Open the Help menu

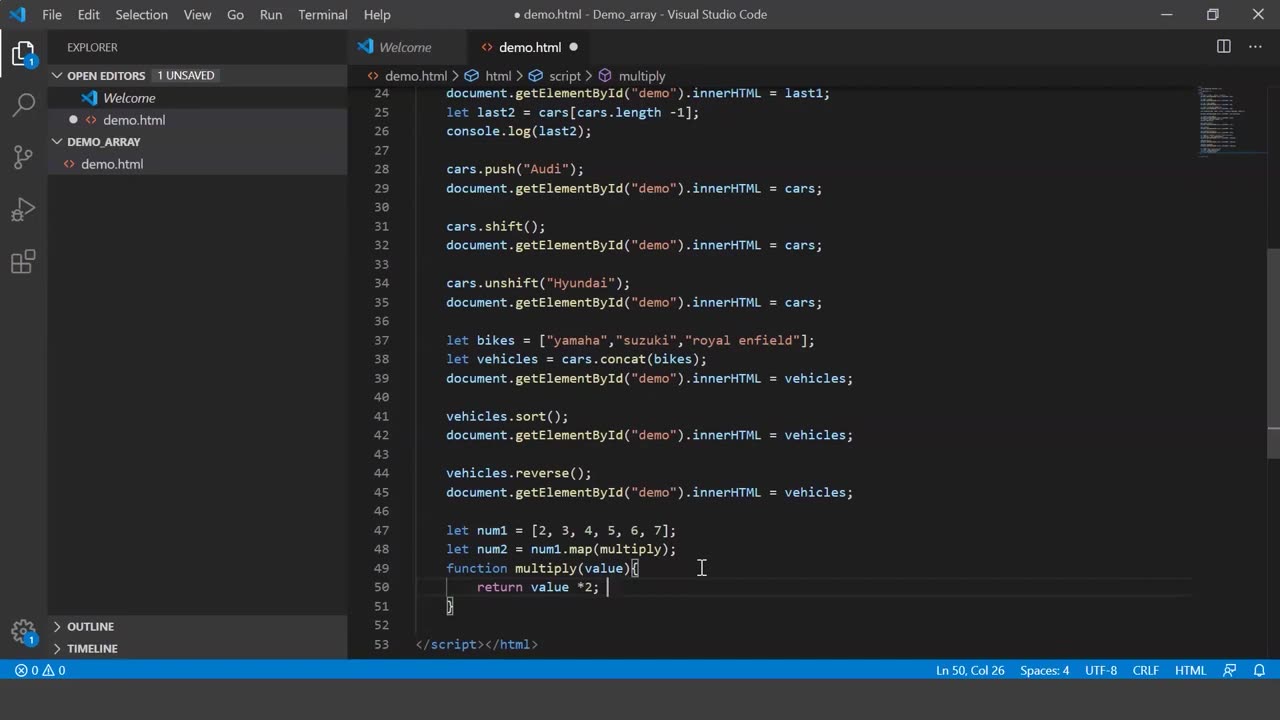tap(377, 15)
